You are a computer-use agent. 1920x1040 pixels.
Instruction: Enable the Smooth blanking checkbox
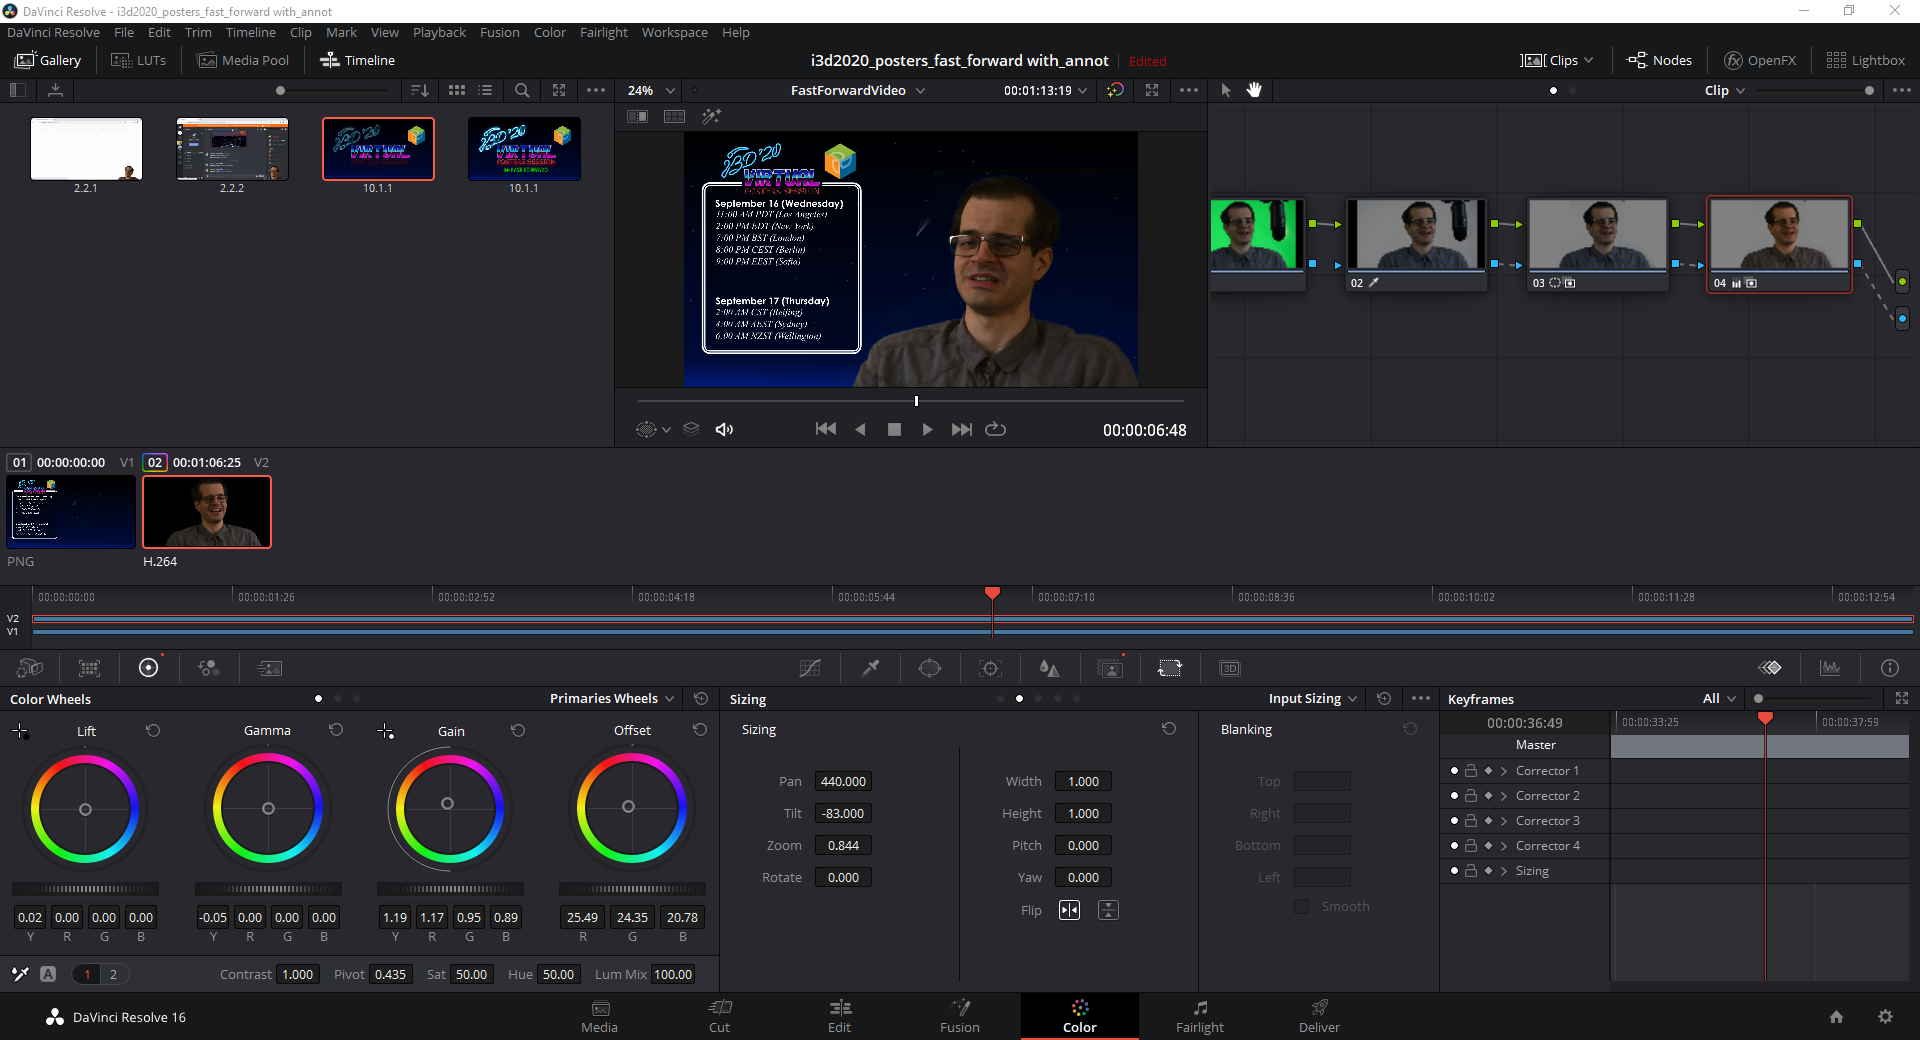point(1301,907)
